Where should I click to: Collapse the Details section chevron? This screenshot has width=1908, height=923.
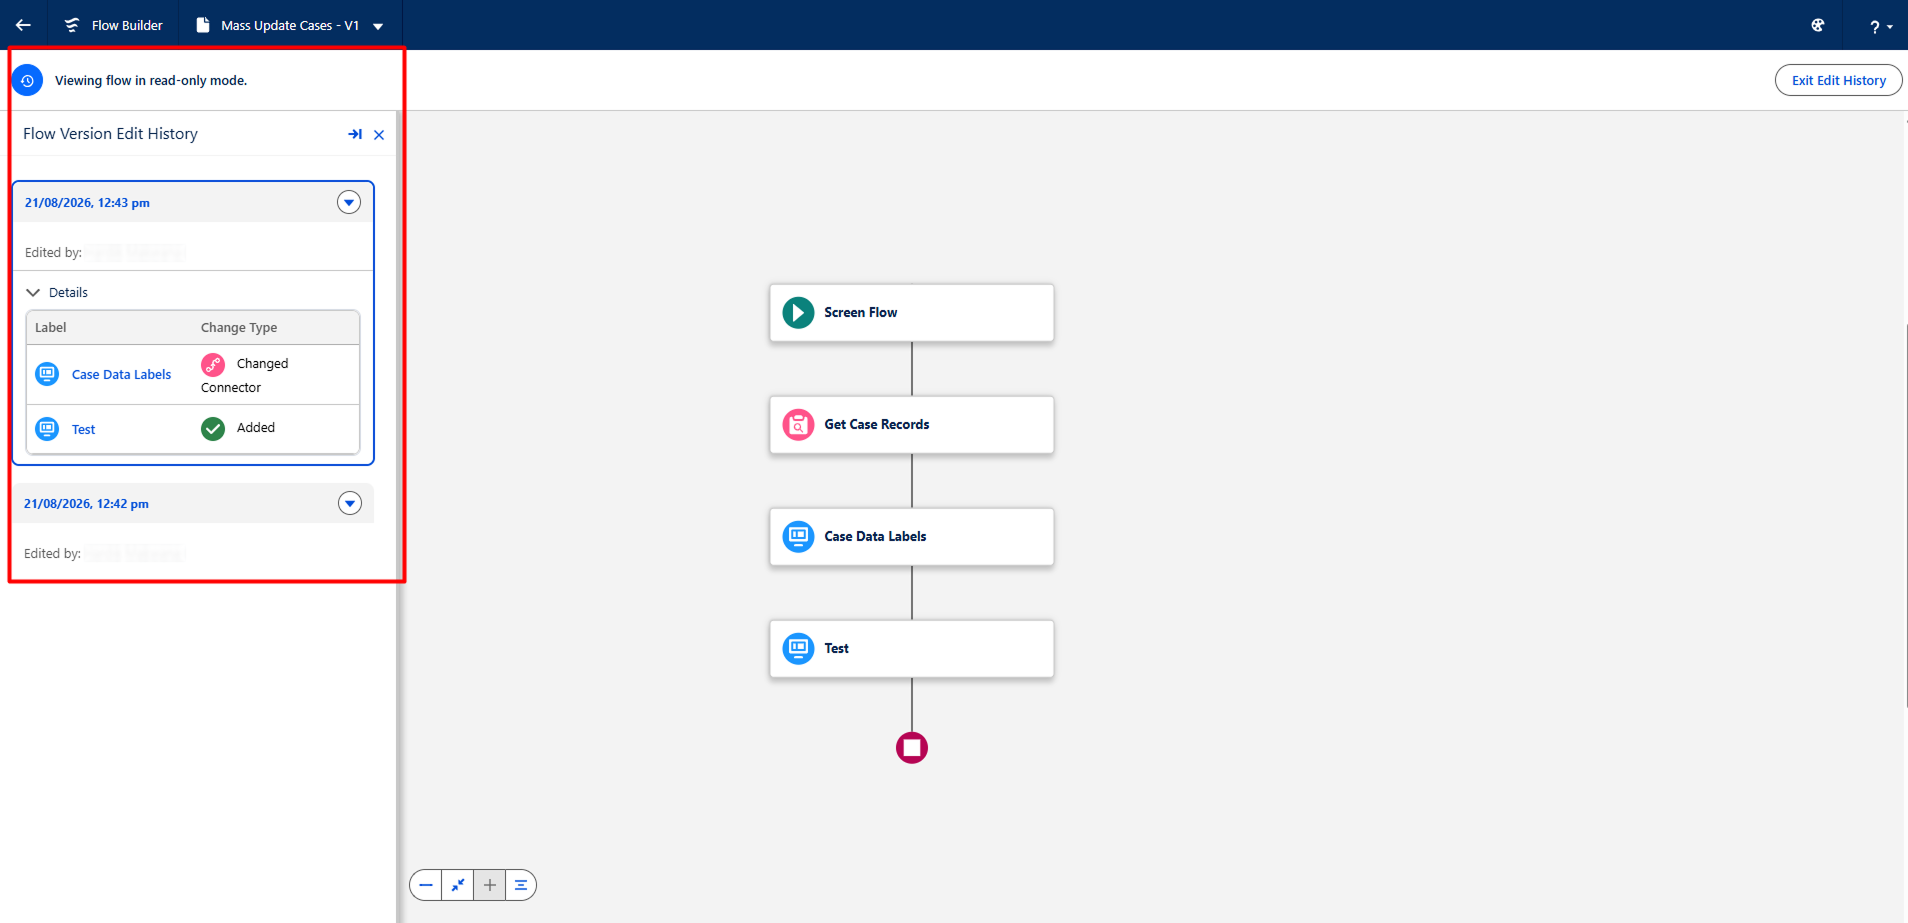coord(33,292)
